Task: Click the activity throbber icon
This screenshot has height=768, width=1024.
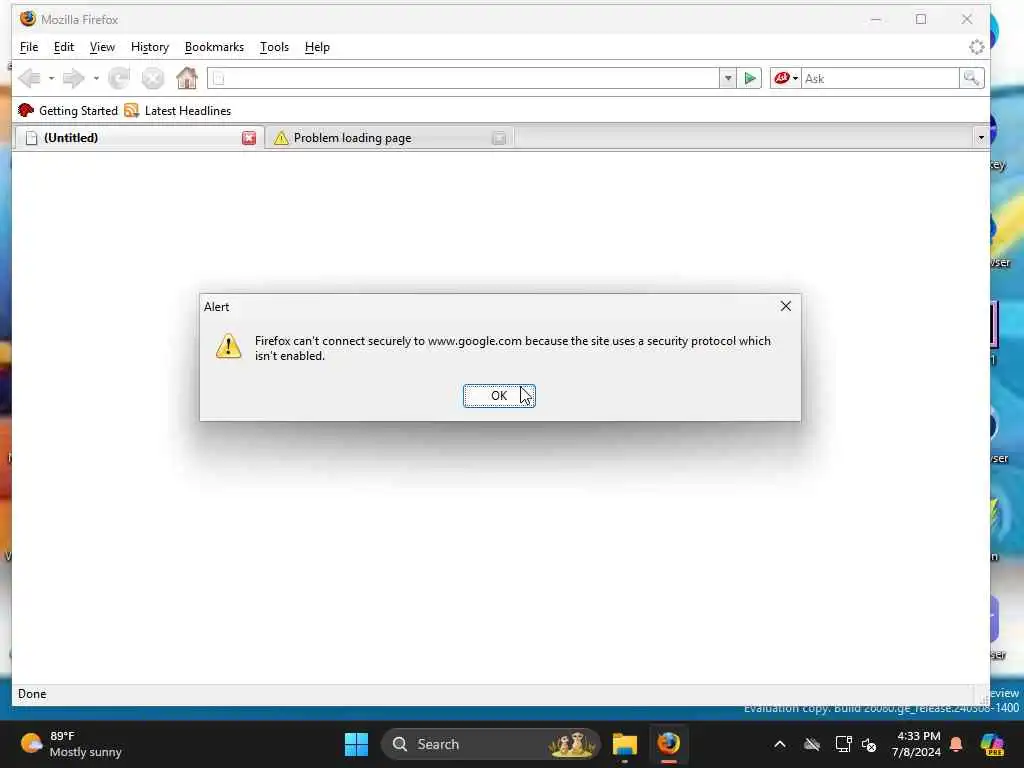Action: [976, 47]
